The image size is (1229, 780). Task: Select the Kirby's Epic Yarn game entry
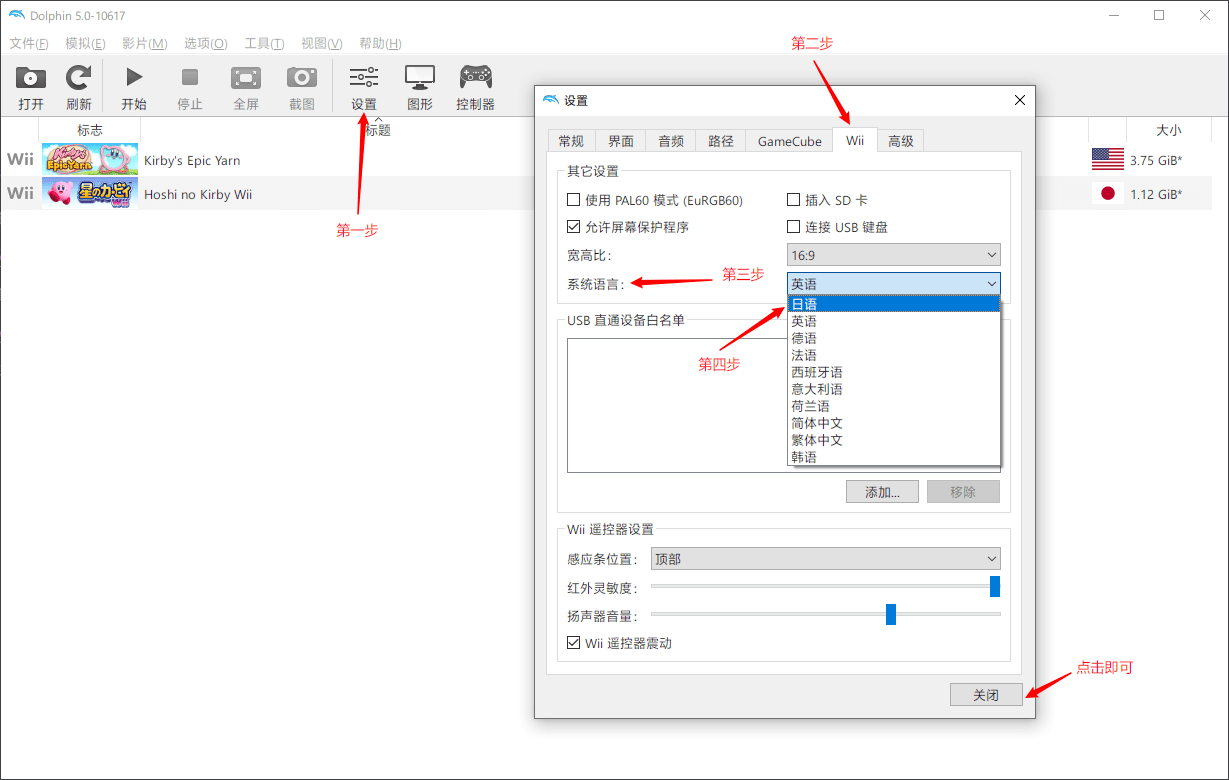tap(192, 160)
